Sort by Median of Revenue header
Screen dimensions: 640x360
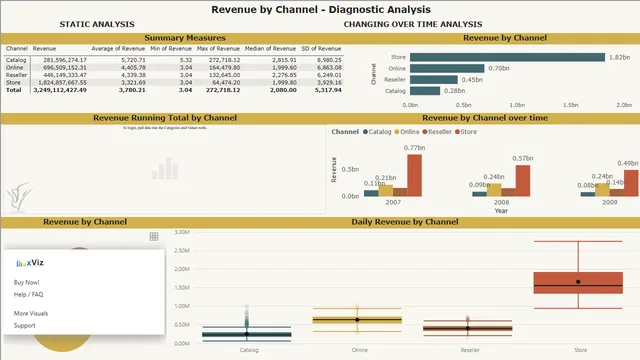coord(270,49)
